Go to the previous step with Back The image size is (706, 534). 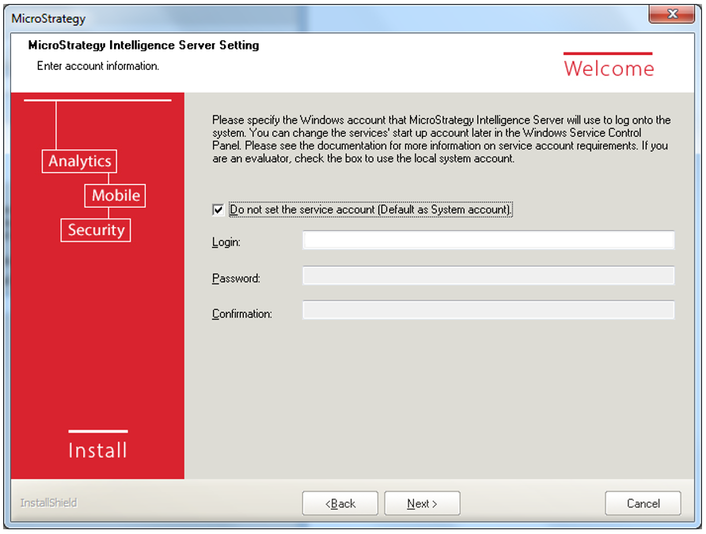(341, 503)
